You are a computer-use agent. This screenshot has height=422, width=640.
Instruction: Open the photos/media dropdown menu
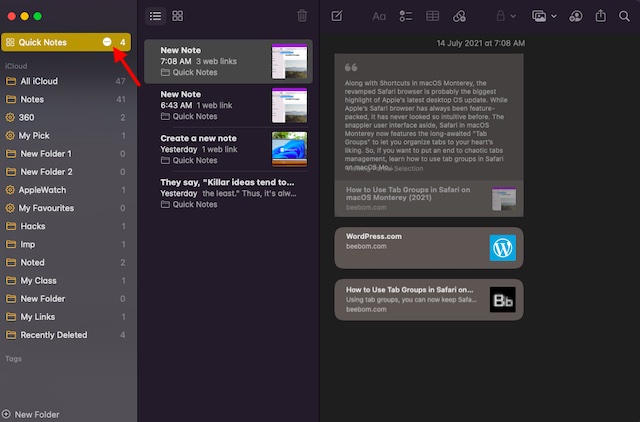[543, 16]
